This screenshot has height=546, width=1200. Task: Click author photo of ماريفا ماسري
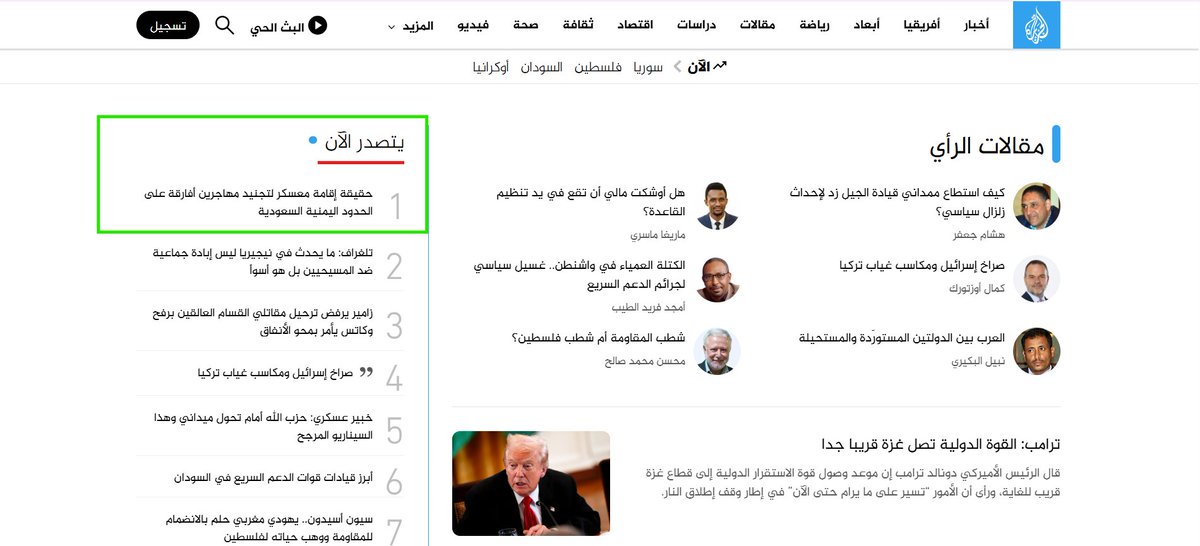pyautogui.click(x=717, y=206)
